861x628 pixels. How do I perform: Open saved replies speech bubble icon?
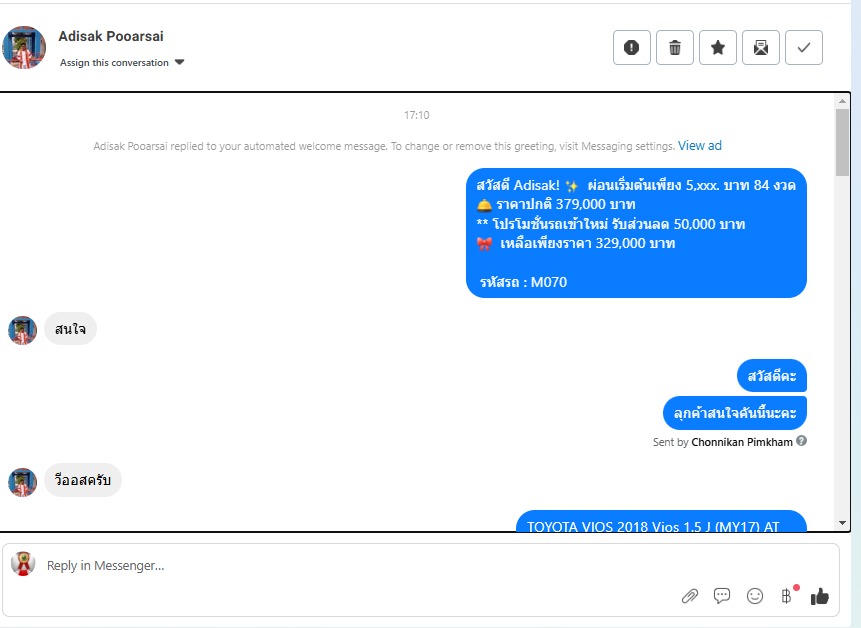pyautogui.click(x=722, y=596)
